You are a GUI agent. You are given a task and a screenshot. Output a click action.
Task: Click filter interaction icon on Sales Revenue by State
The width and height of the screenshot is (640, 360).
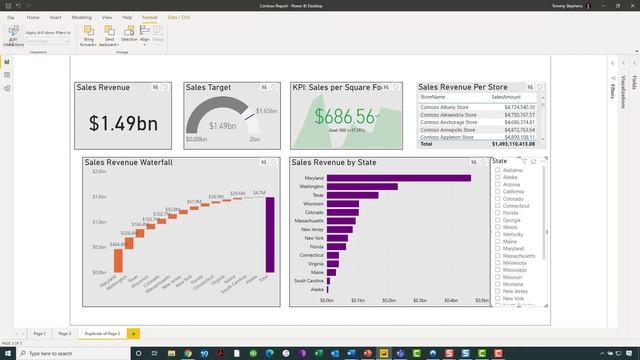click(473, 162)
